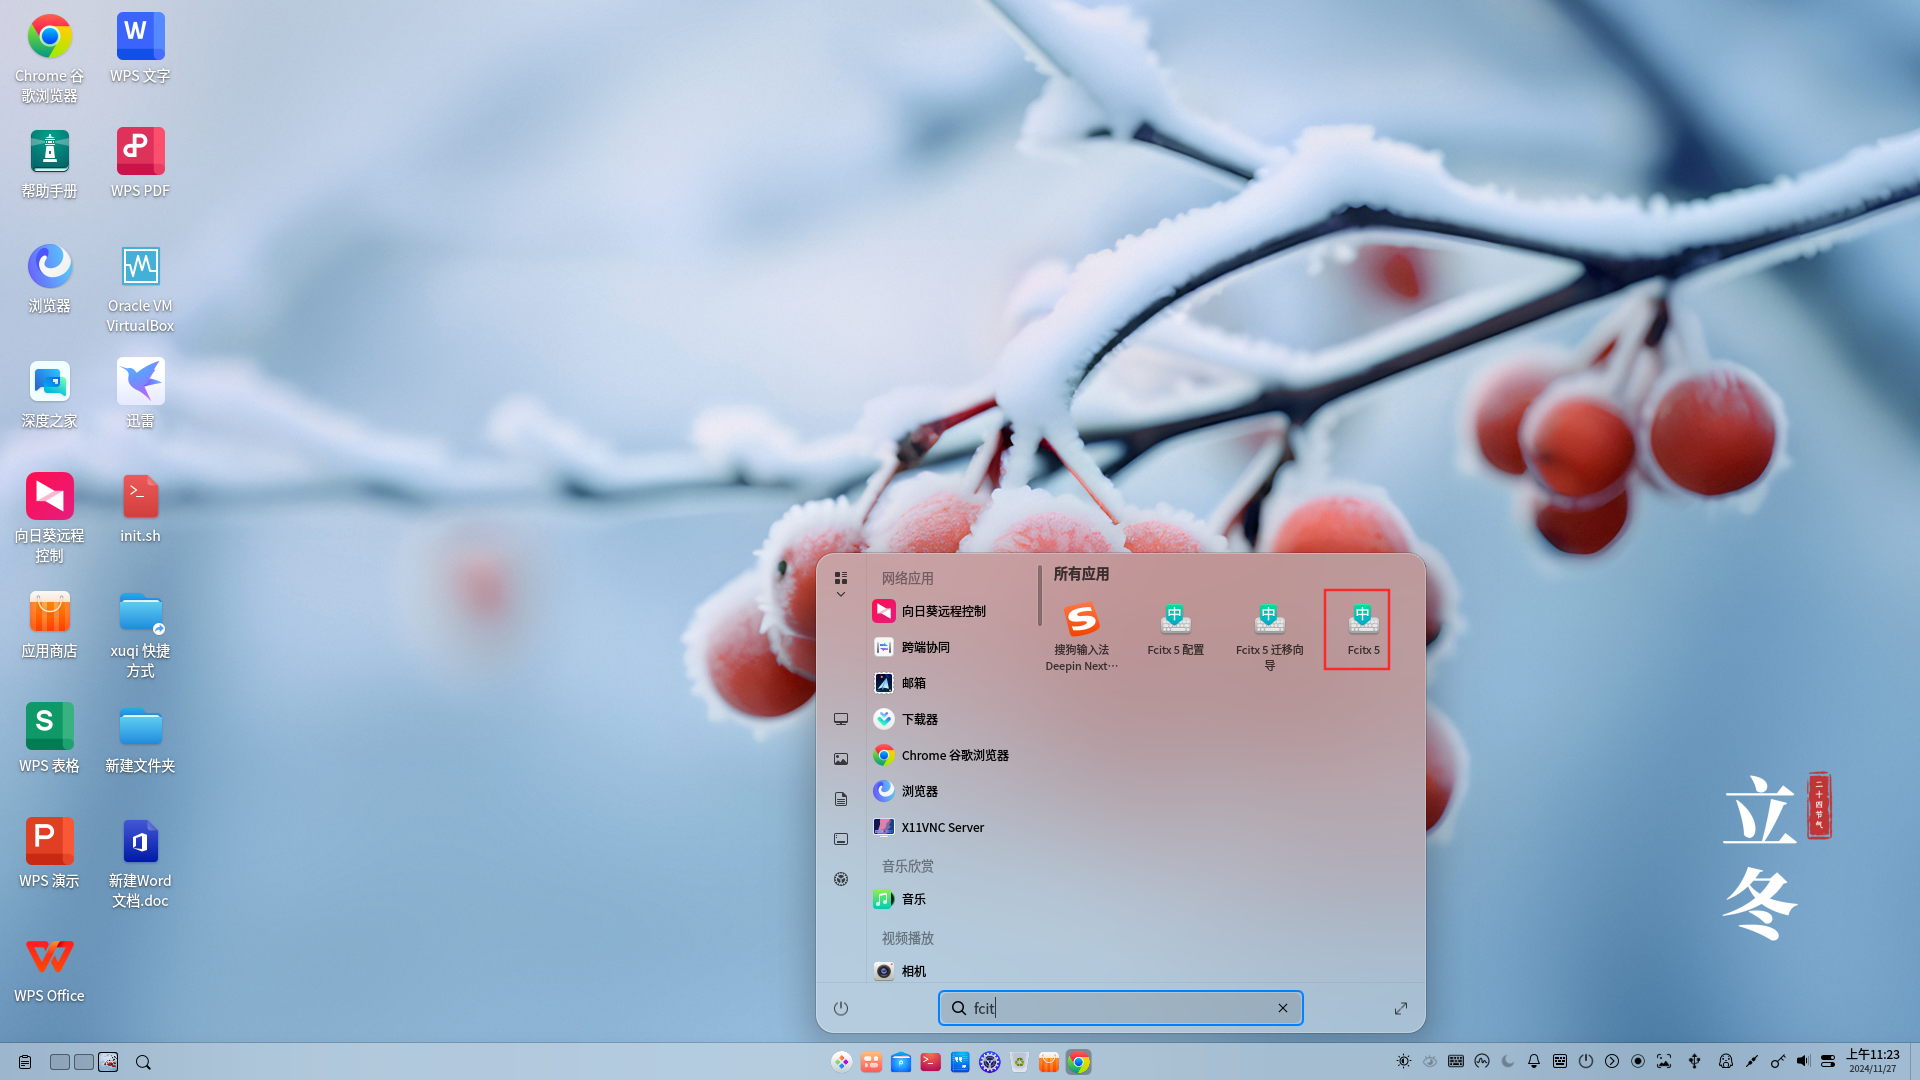Focus the launcher search field containing fcit
The image size is (1920, 1080).
tap(1120, 1008)
